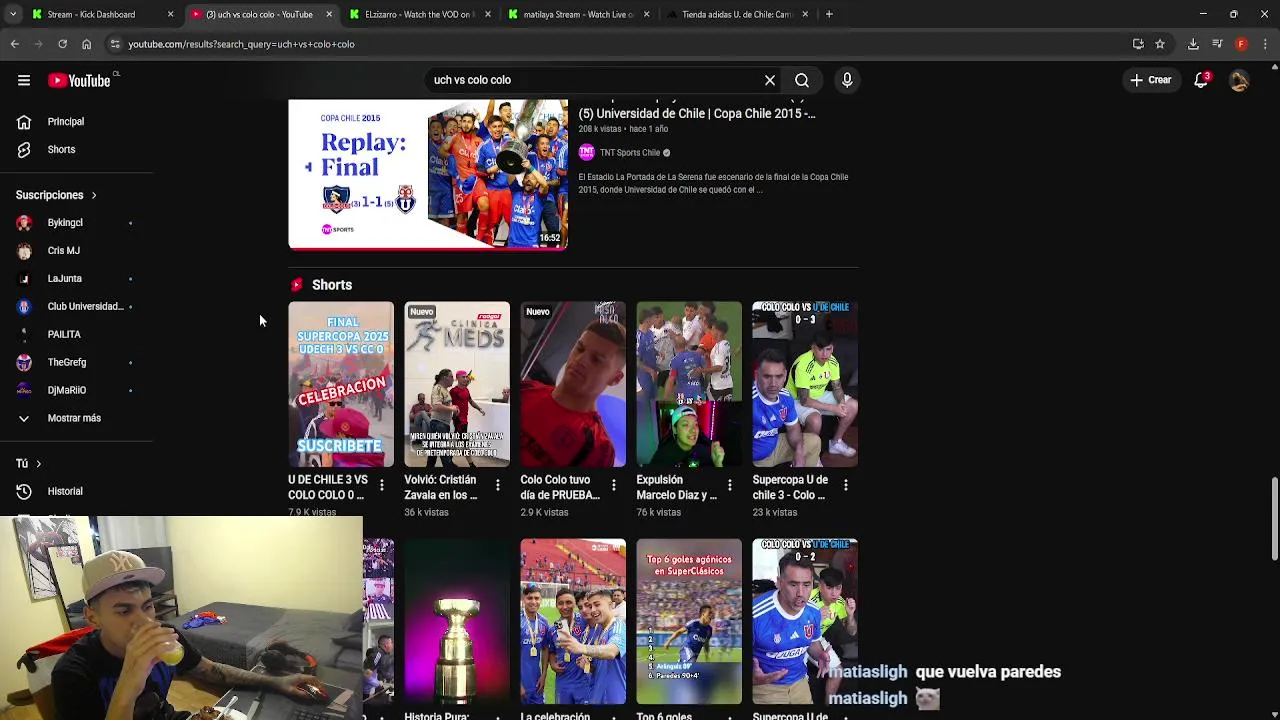Click the Crear button
The image size is (1280, 720).
point(1150,80)
